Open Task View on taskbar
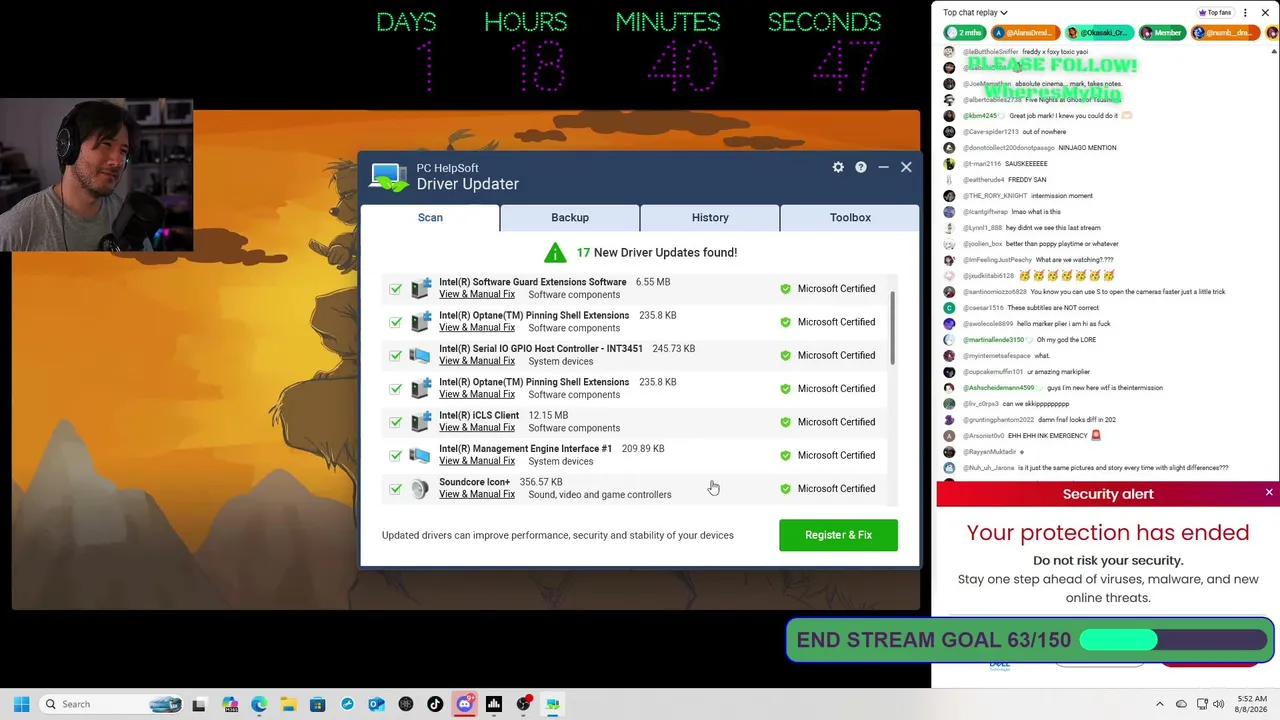1280x720 pixels. point(199,704)
